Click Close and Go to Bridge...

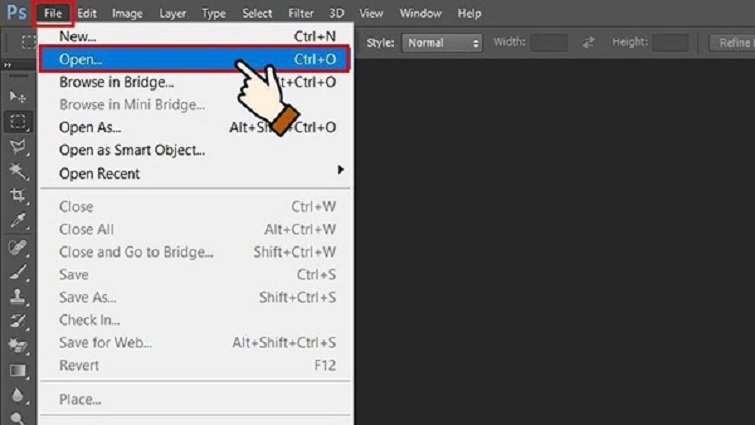tap(195, 252)
